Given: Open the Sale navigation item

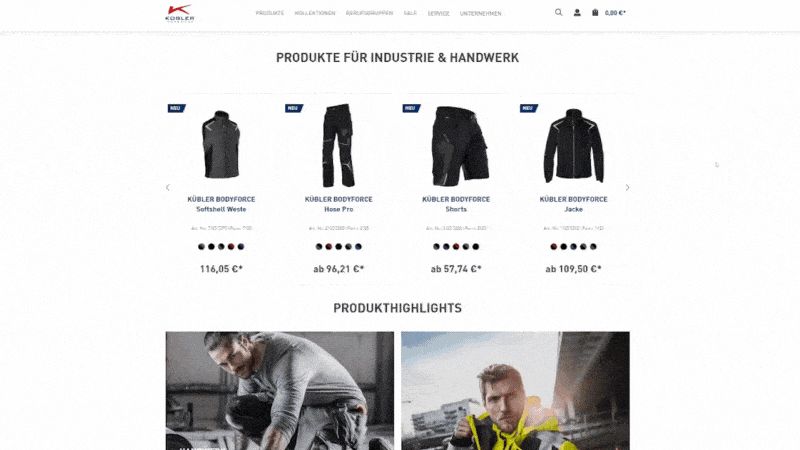Looking at the screenshot, I should pos(410,13).
